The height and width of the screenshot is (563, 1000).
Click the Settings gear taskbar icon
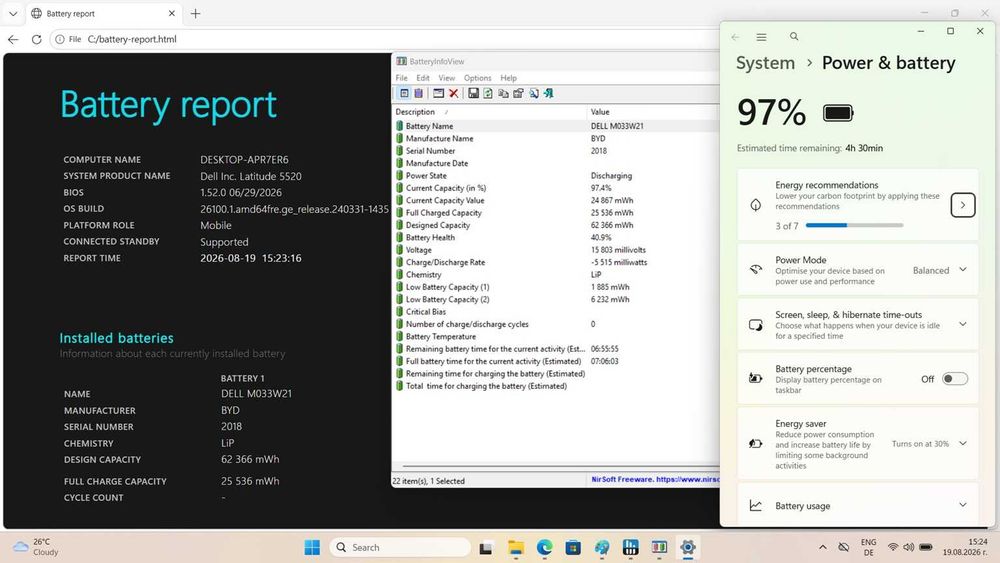click(x=688, y=547)
